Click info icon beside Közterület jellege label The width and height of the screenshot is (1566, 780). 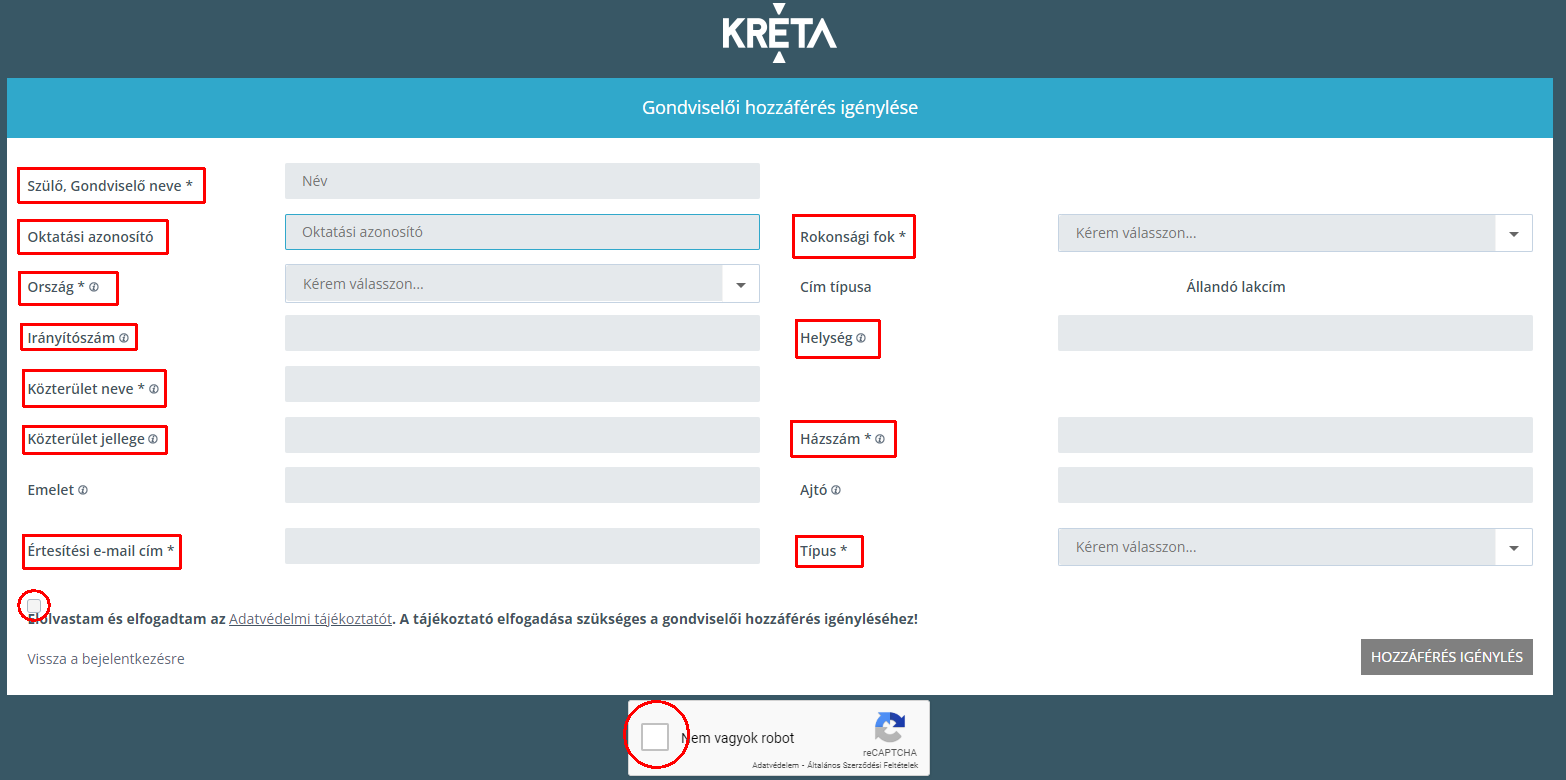[x=153, y=439]
